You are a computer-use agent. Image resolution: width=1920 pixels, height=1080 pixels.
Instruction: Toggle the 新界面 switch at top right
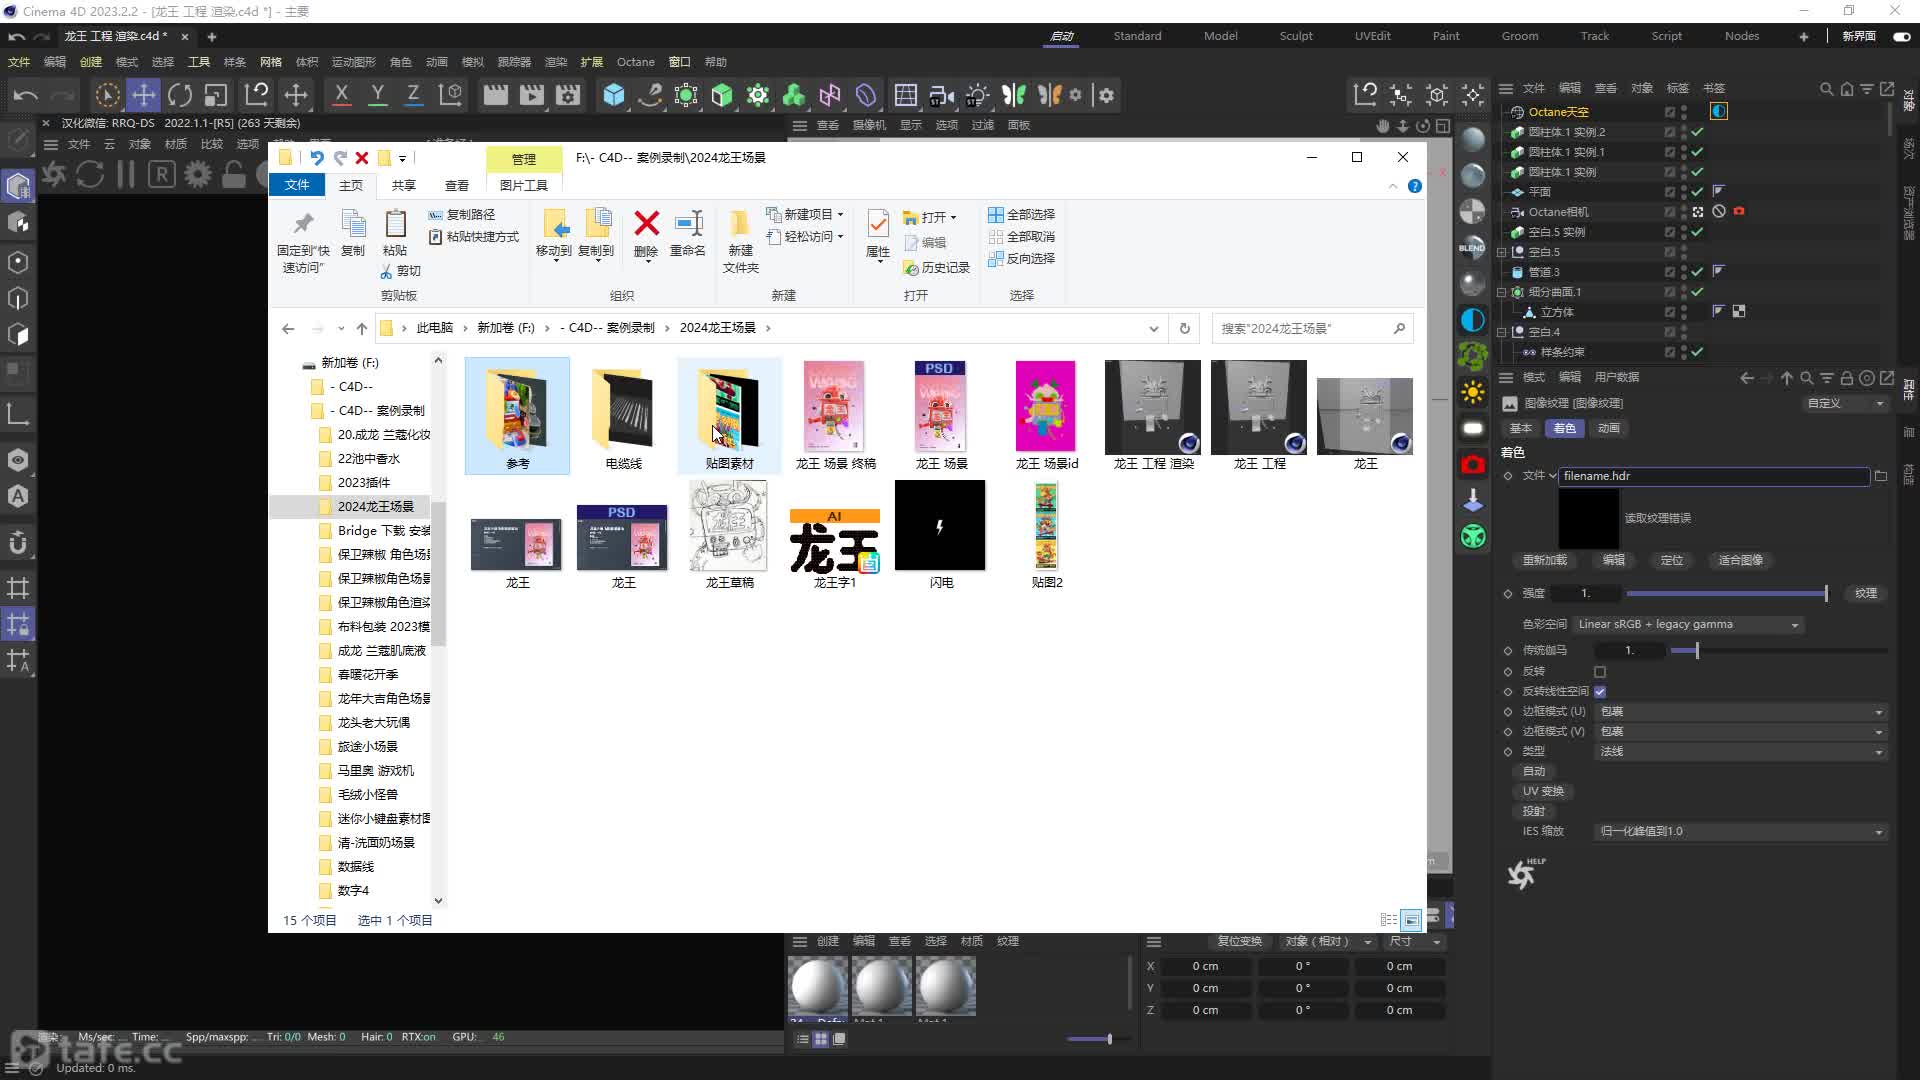(1901, 36)
